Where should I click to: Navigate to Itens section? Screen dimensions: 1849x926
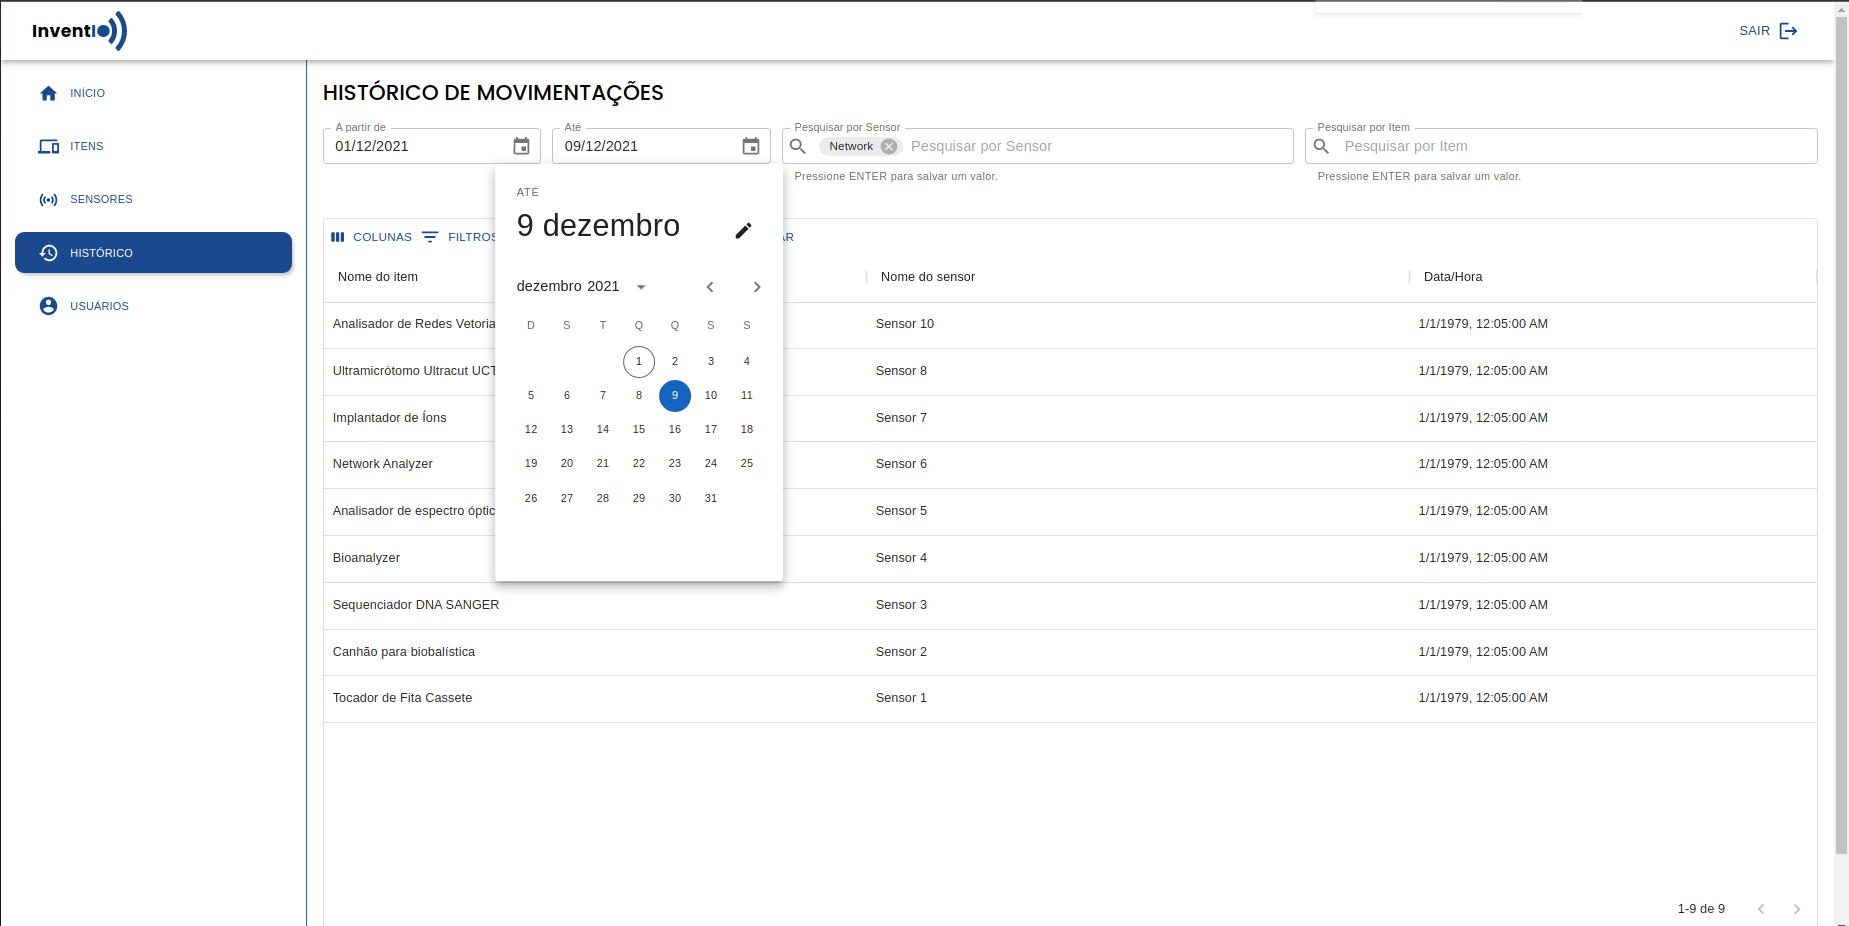tap(85, 146)
